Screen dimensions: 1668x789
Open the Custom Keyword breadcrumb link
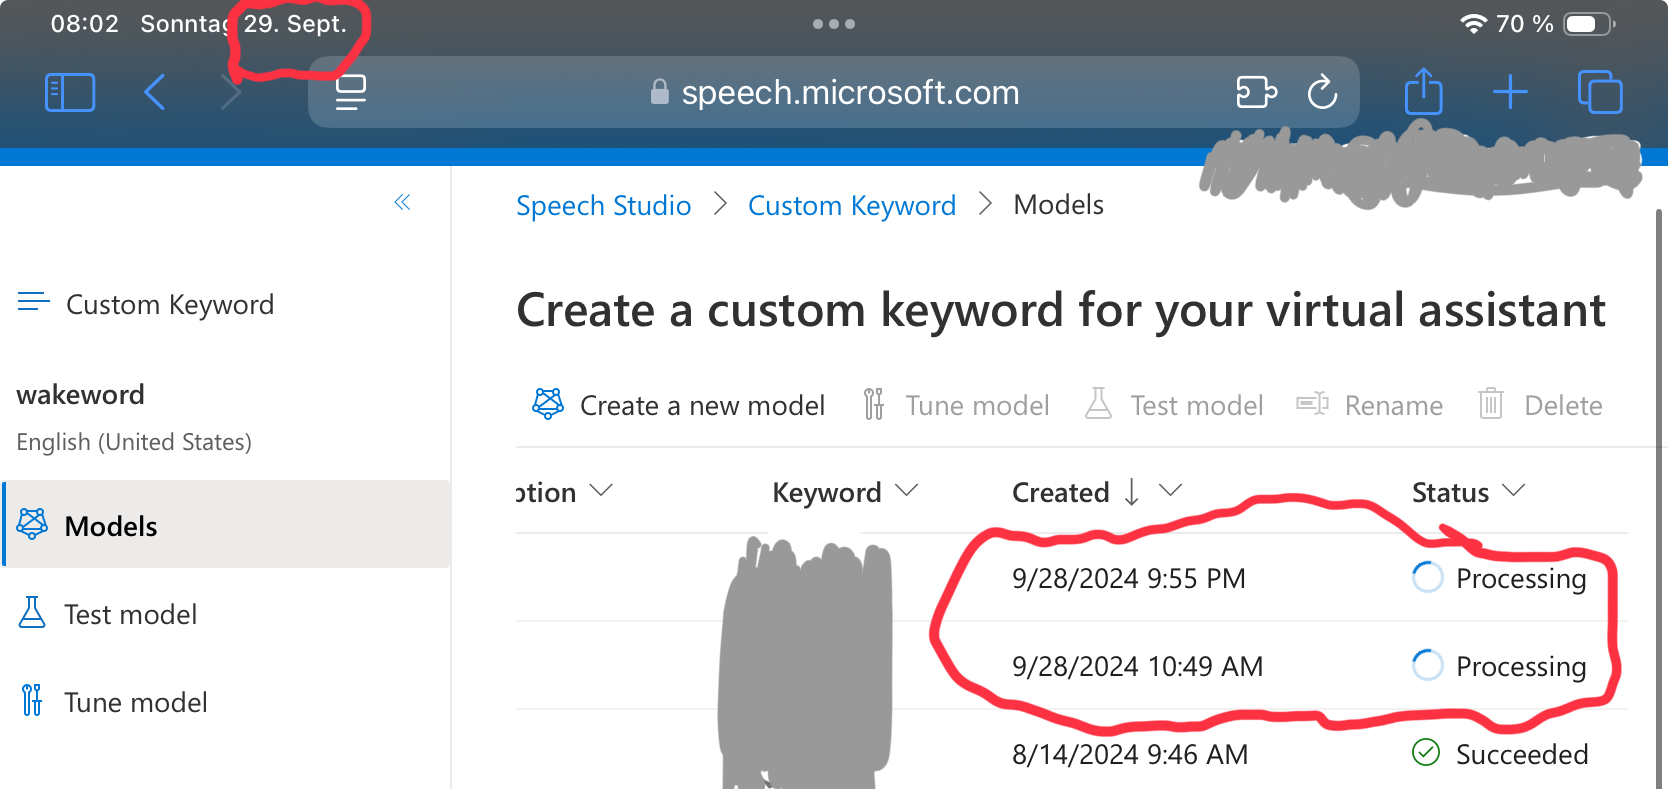pos(852,205)
